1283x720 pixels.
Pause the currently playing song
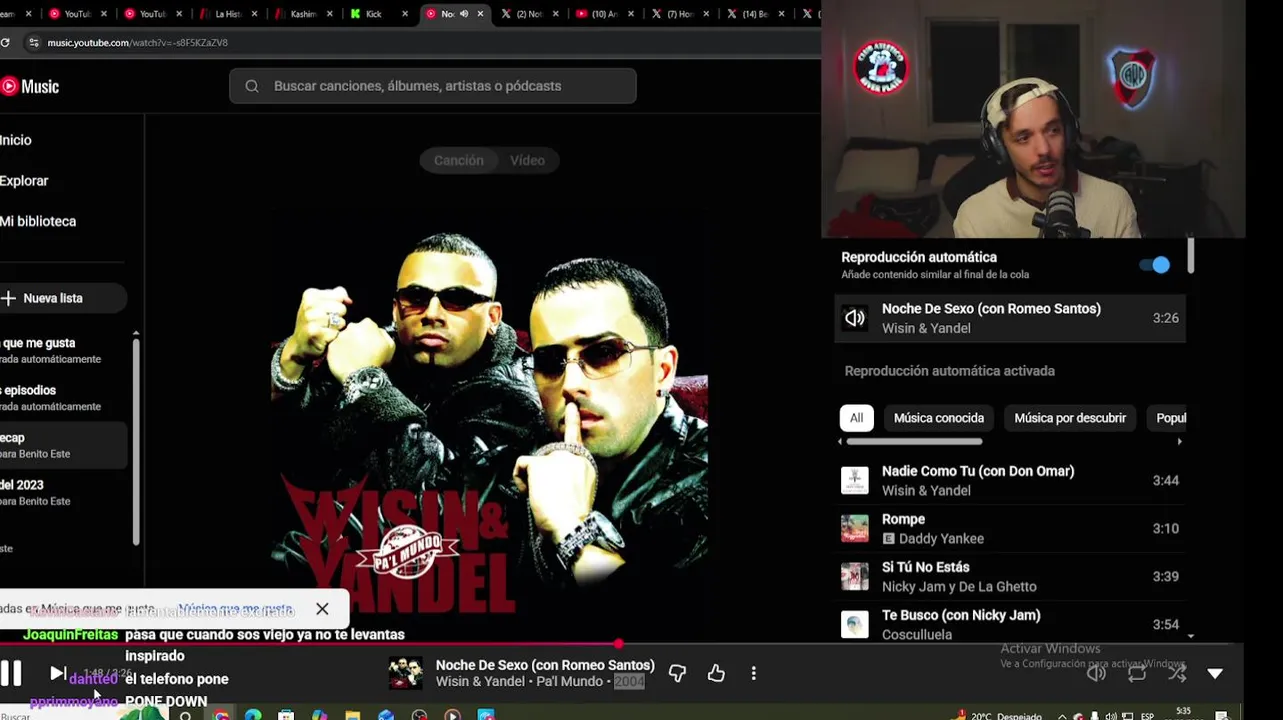pyautogui.click(x=11, y=673)
